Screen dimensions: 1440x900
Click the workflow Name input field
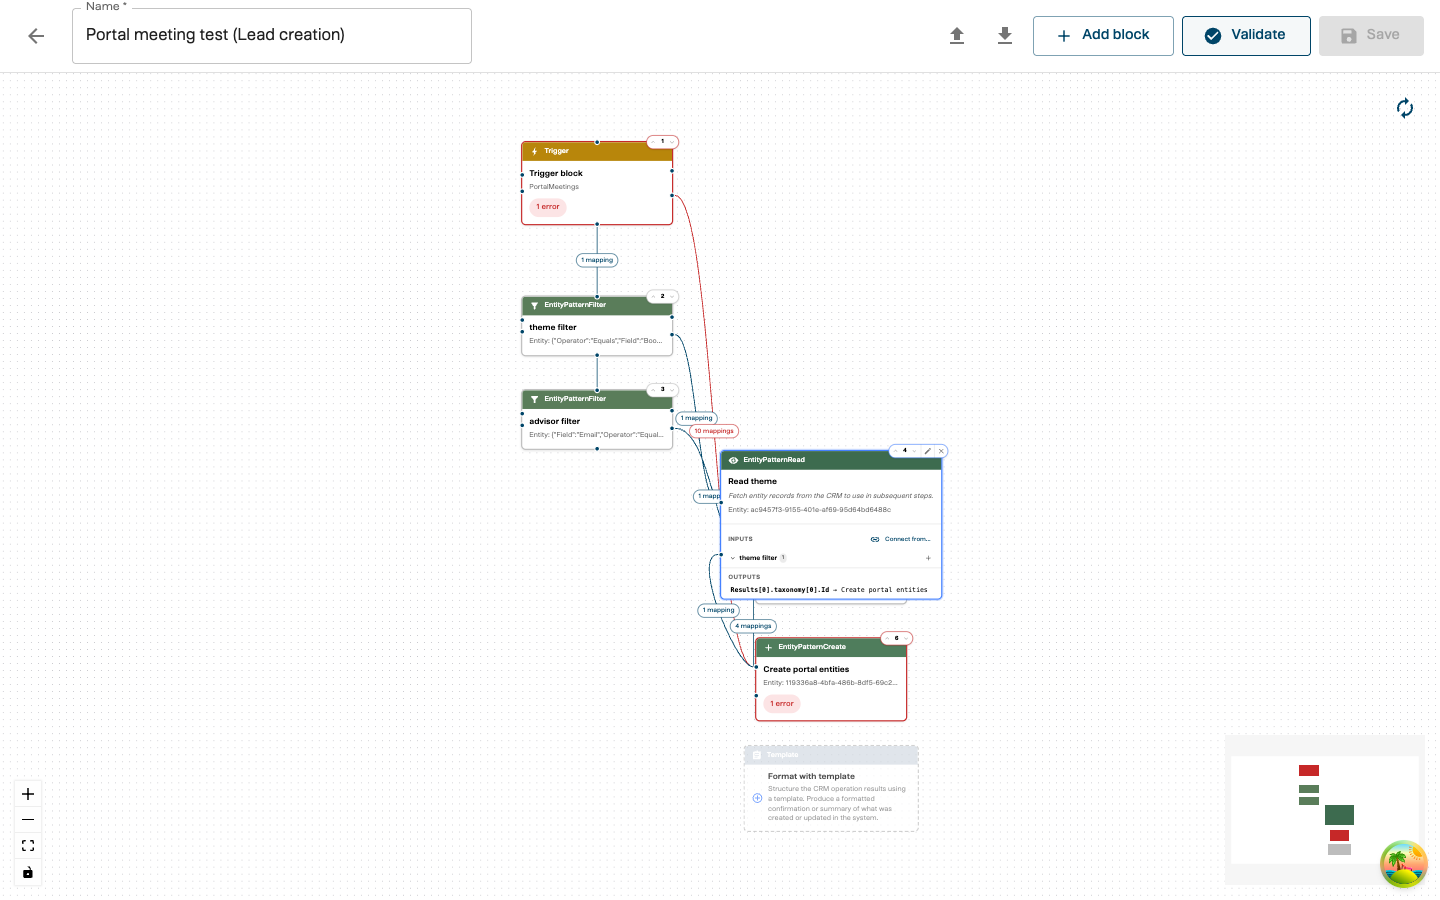click(x=271, y=36)
